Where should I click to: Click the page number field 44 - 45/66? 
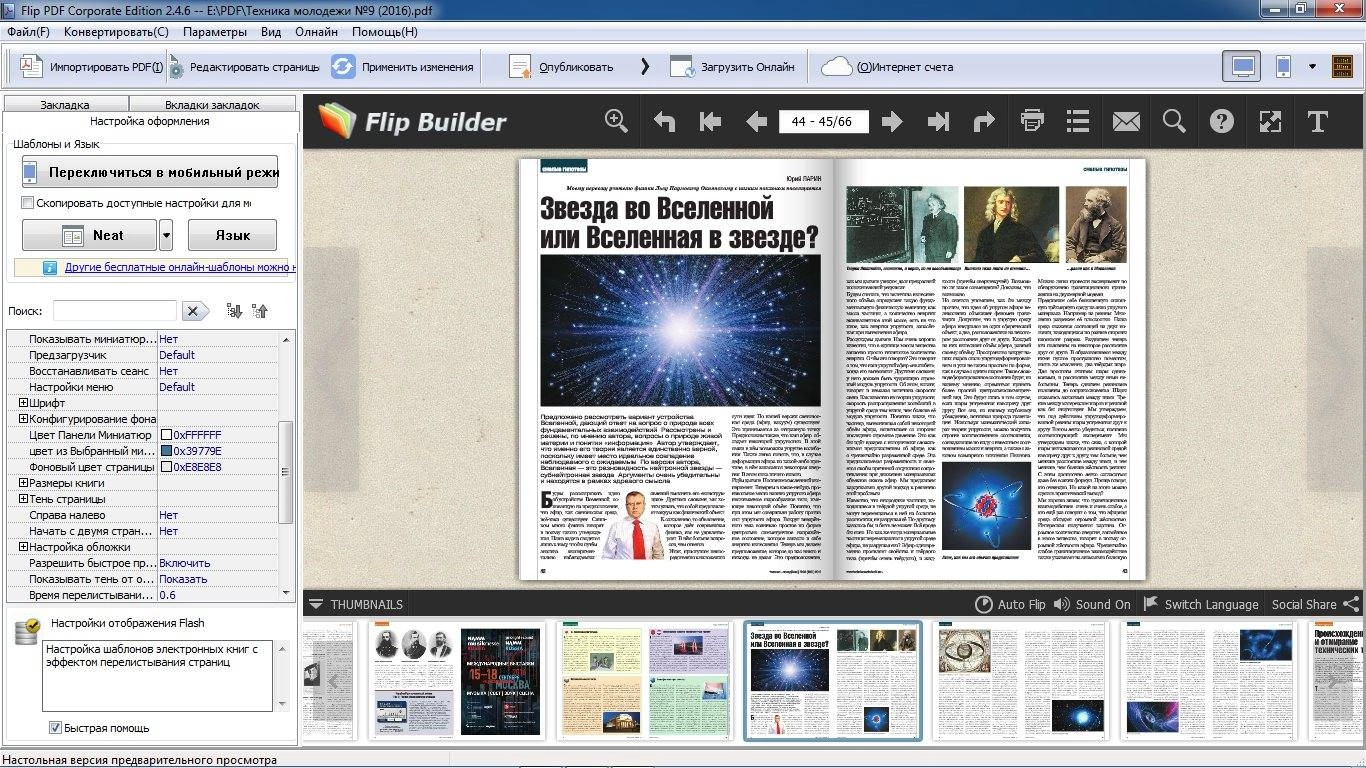coord(823,122)
